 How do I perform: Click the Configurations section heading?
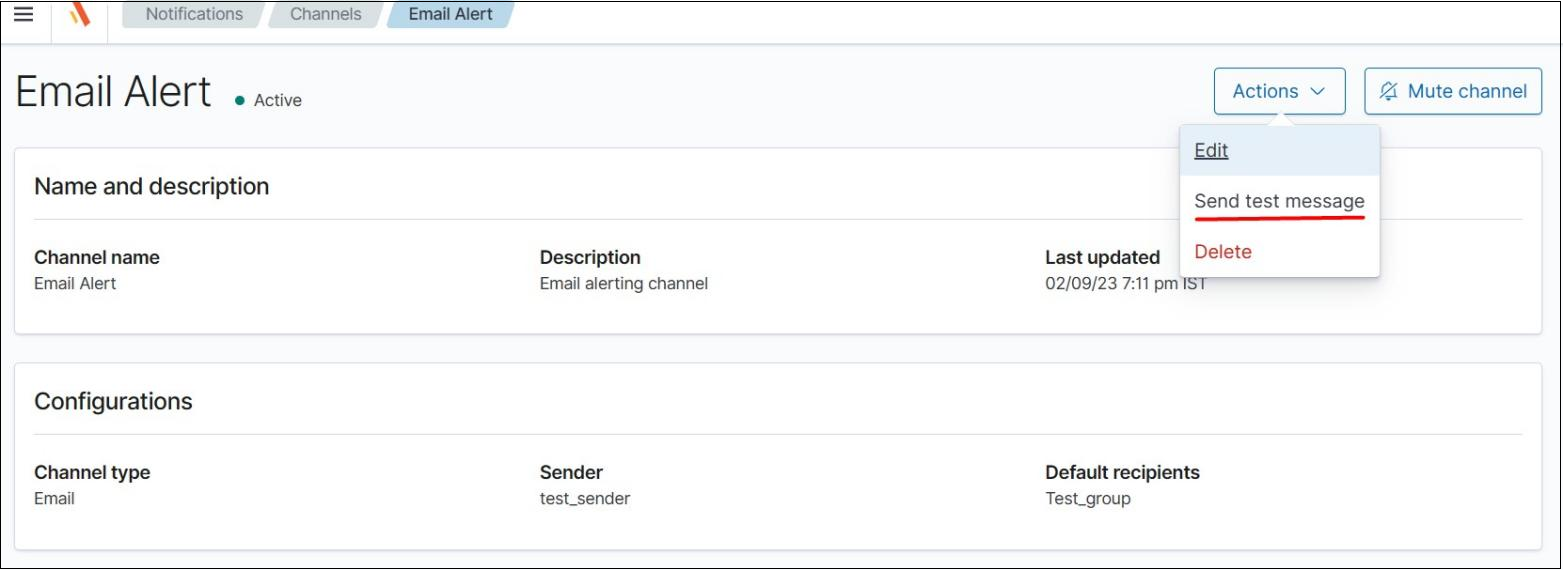tap(113, 401)
